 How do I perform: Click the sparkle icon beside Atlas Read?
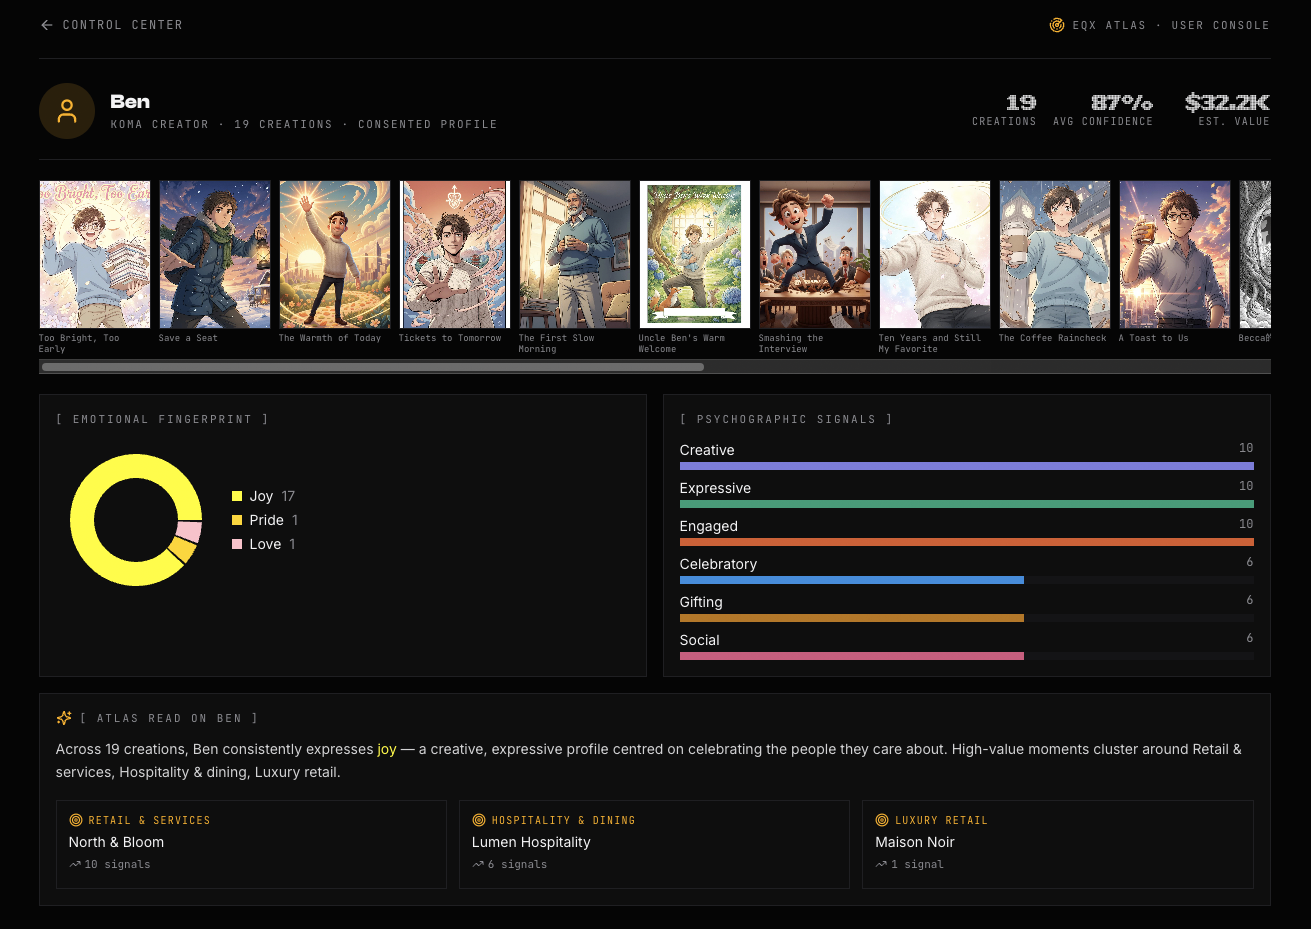pyautogui.click(x=64, y=718)
